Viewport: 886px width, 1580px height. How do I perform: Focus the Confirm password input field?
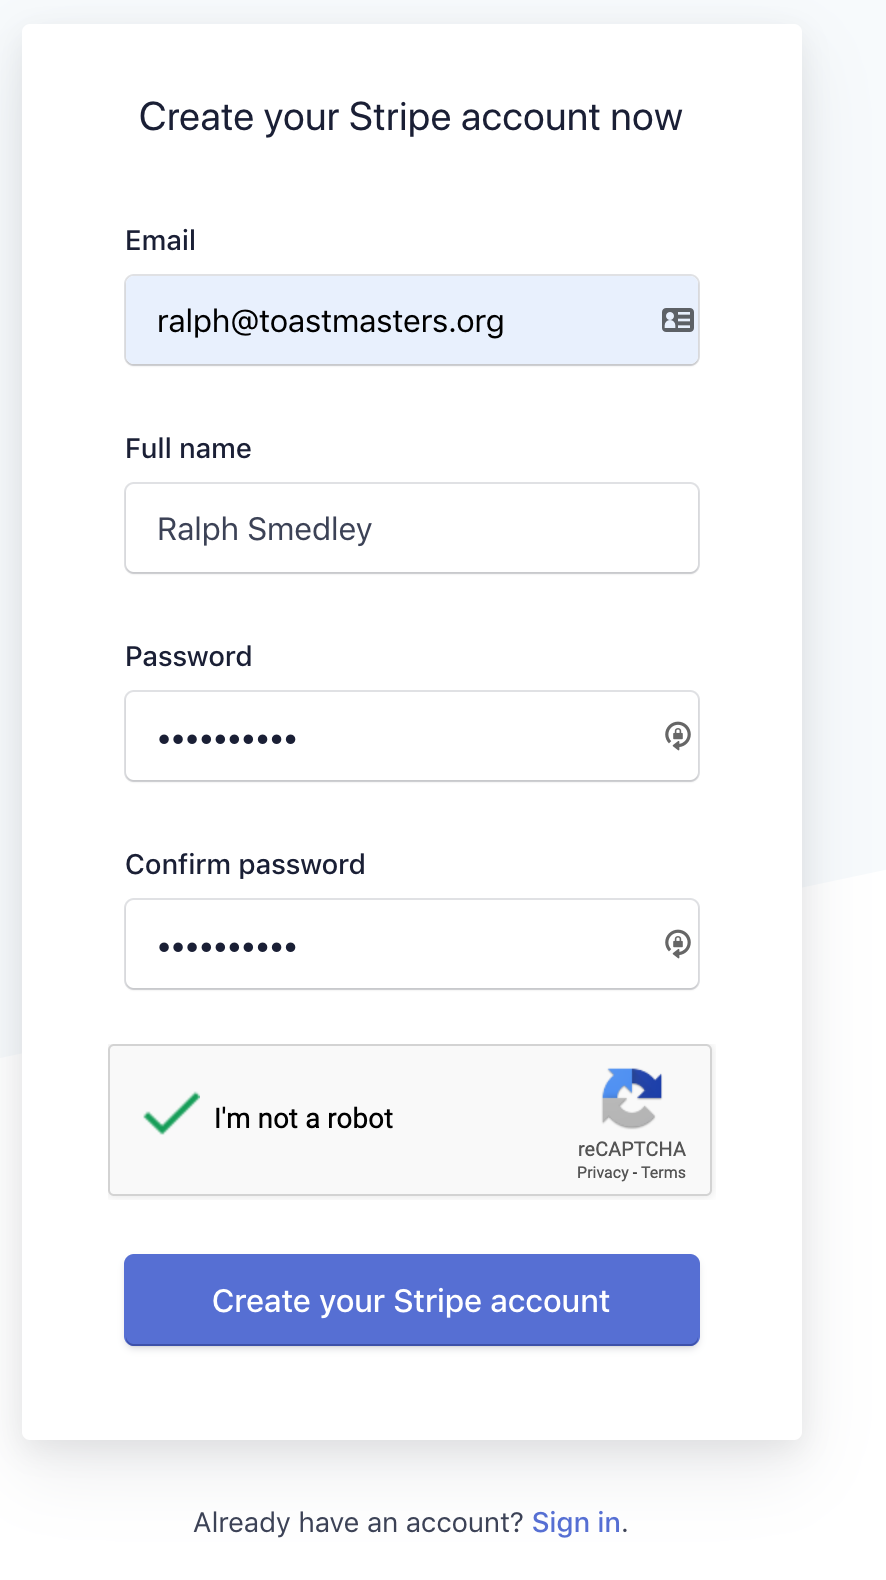pos(412,944)
